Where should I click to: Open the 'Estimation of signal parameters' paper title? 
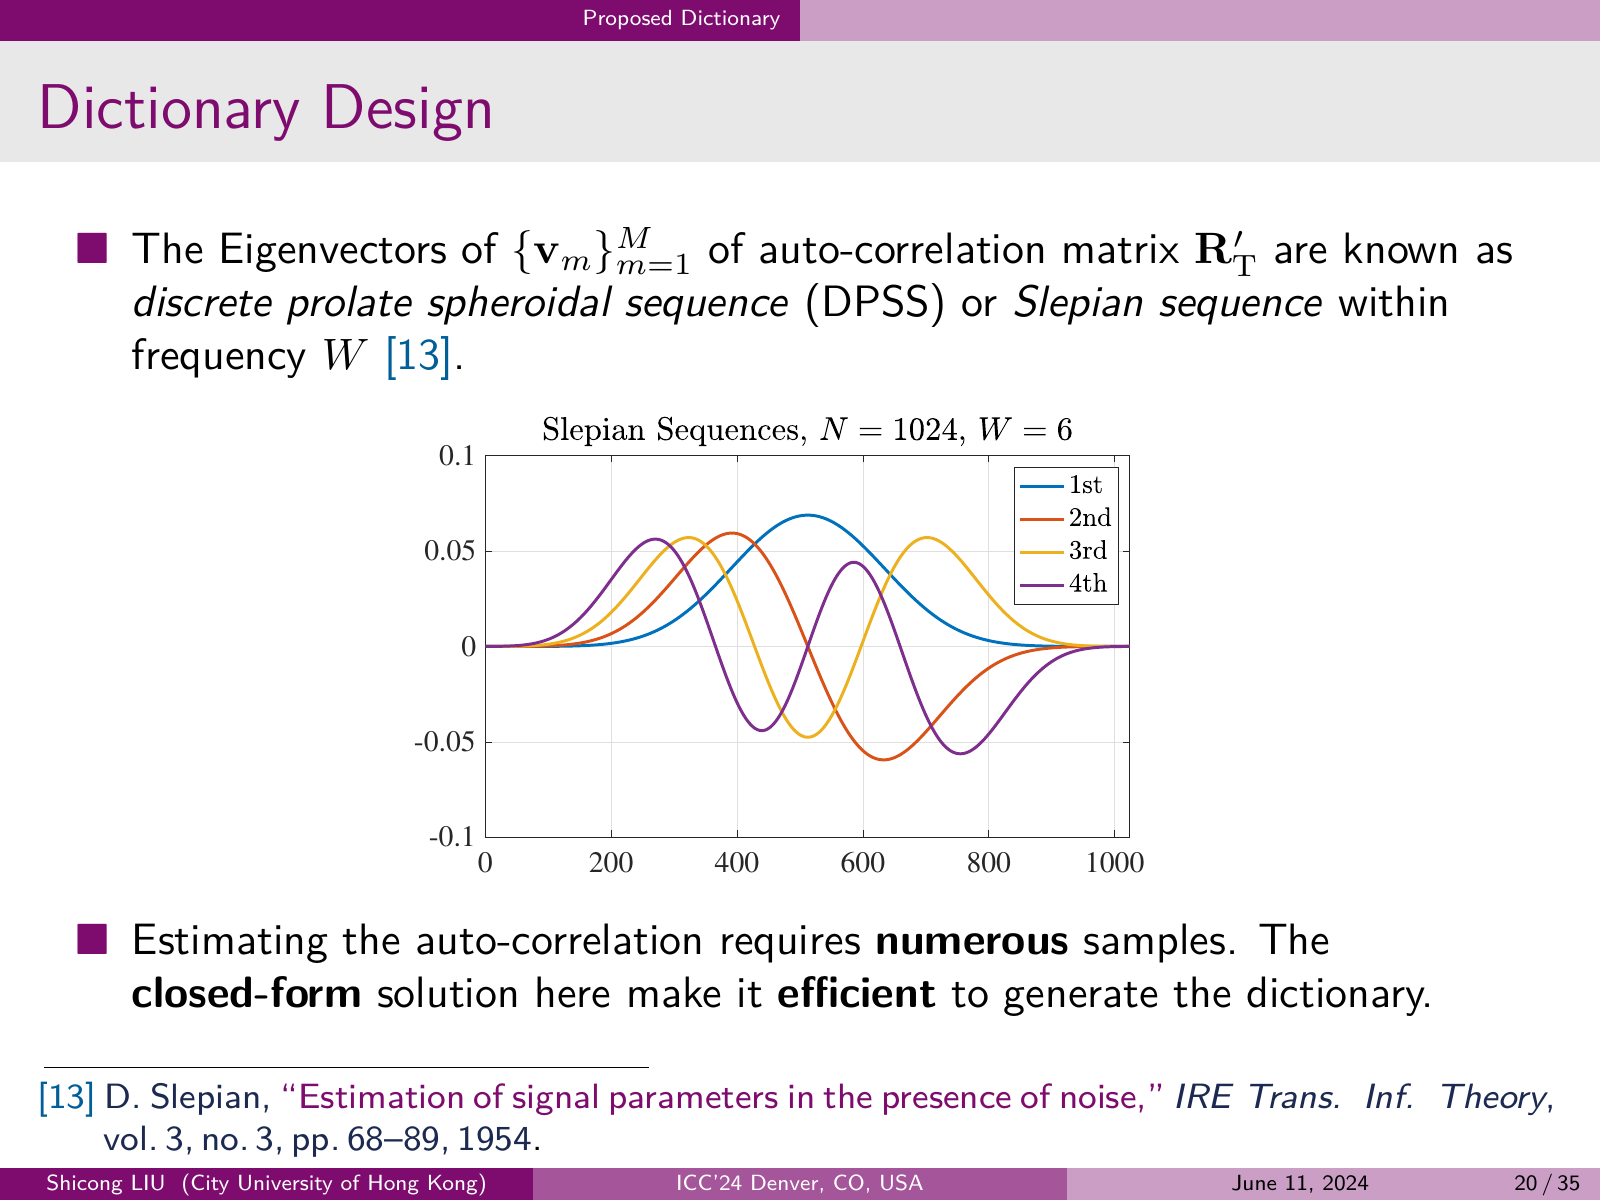[722, 1097]
